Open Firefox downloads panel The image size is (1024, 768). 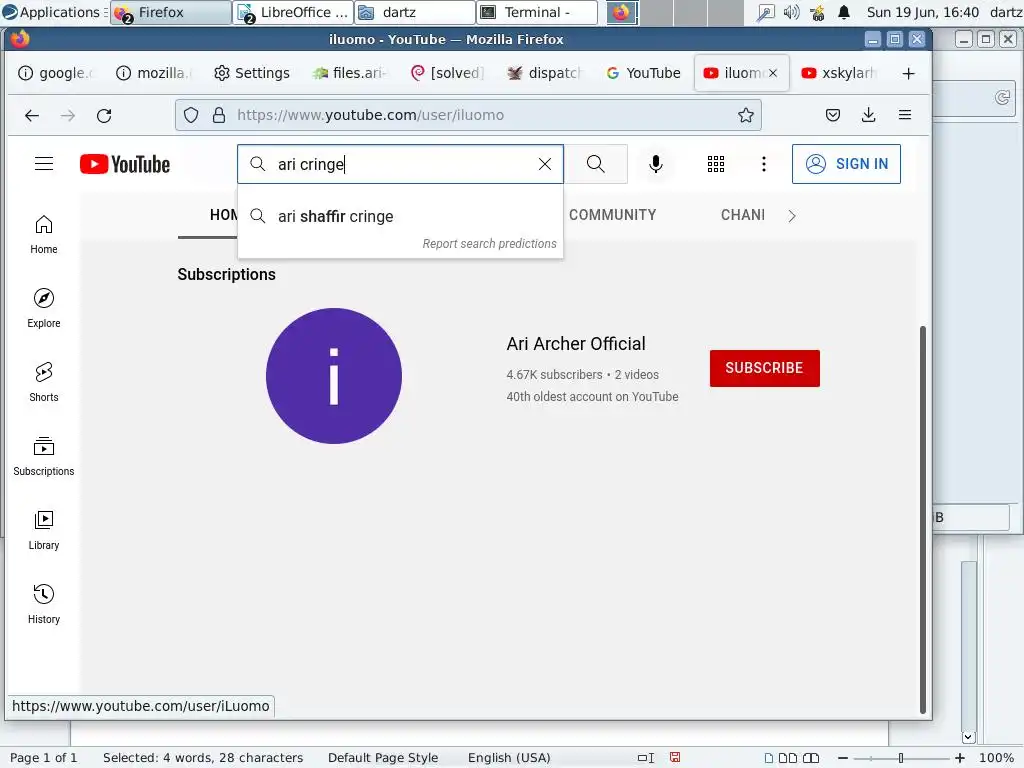click(x=869, y=116)
